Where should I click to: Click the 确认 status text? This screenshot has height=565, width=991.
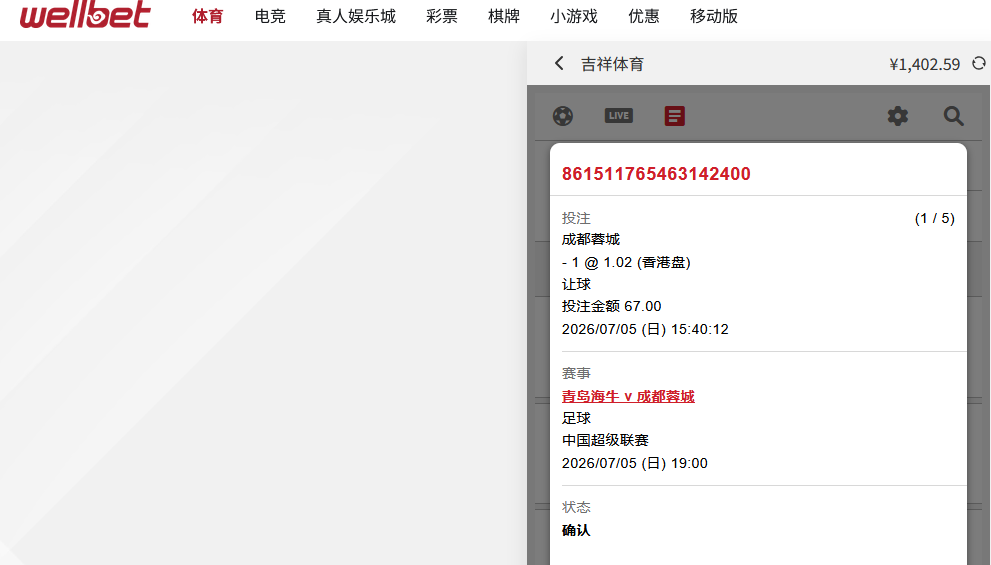pos(576,530)
